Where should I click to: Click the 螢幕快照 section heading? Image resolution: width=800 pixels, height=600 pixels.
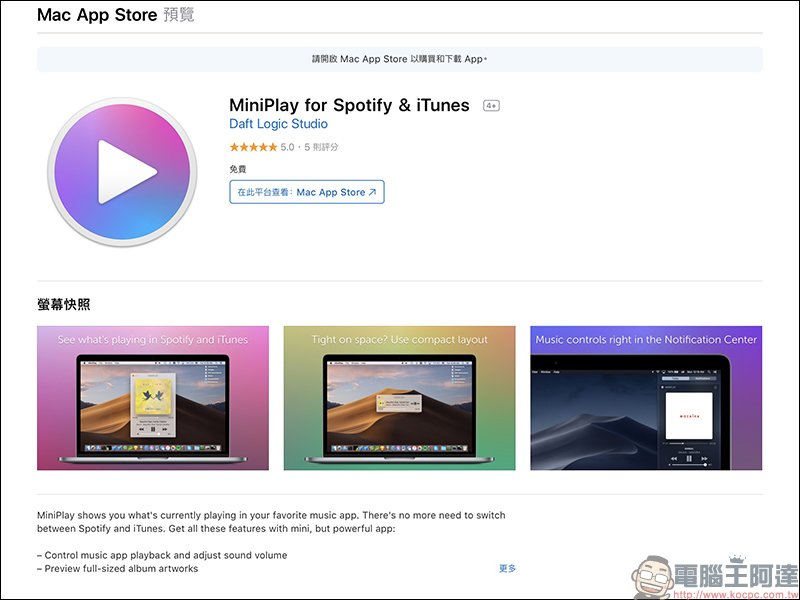(x=64, y=305)
